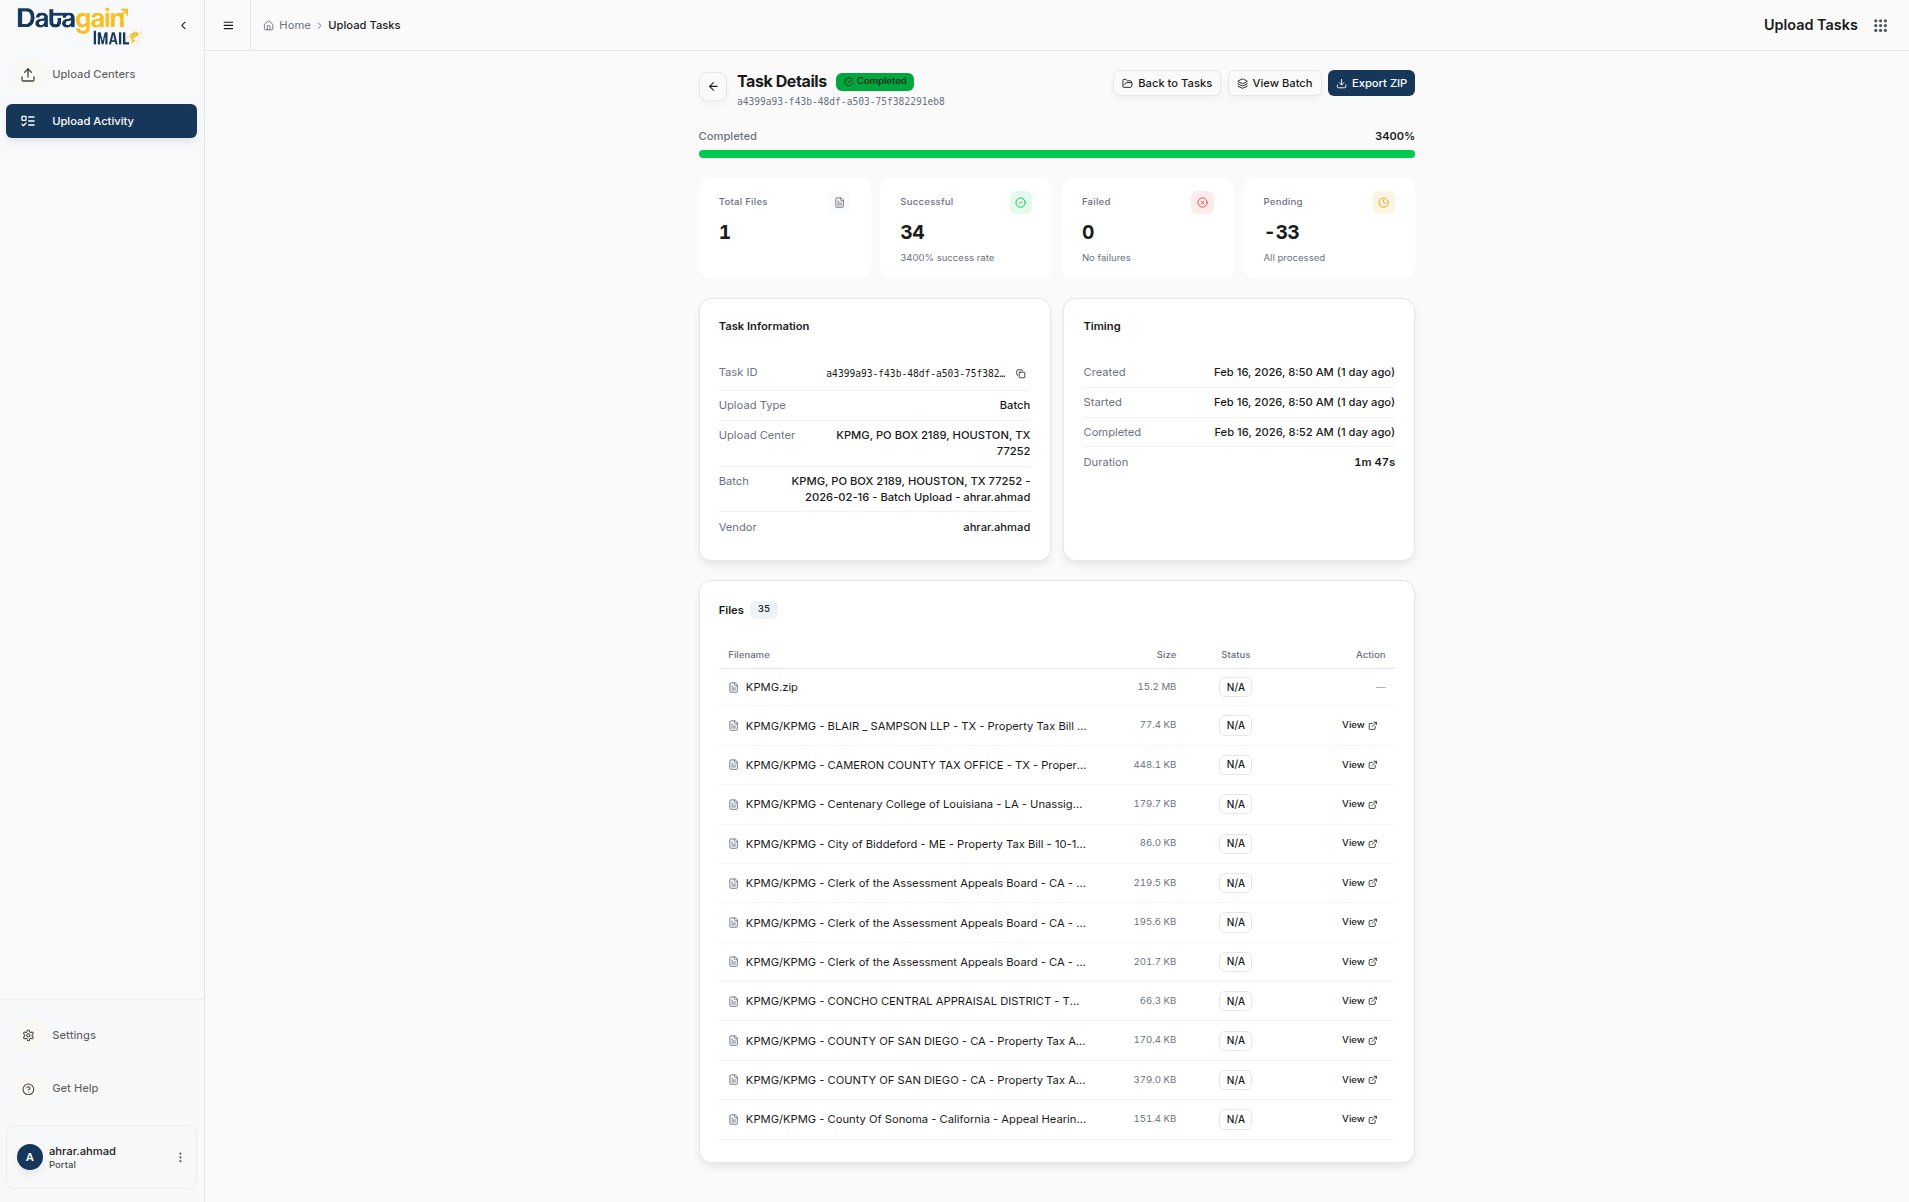Click the green completed progress bar
This screenshot has width=1909, height=1202.
click(x=1056, y=154)
